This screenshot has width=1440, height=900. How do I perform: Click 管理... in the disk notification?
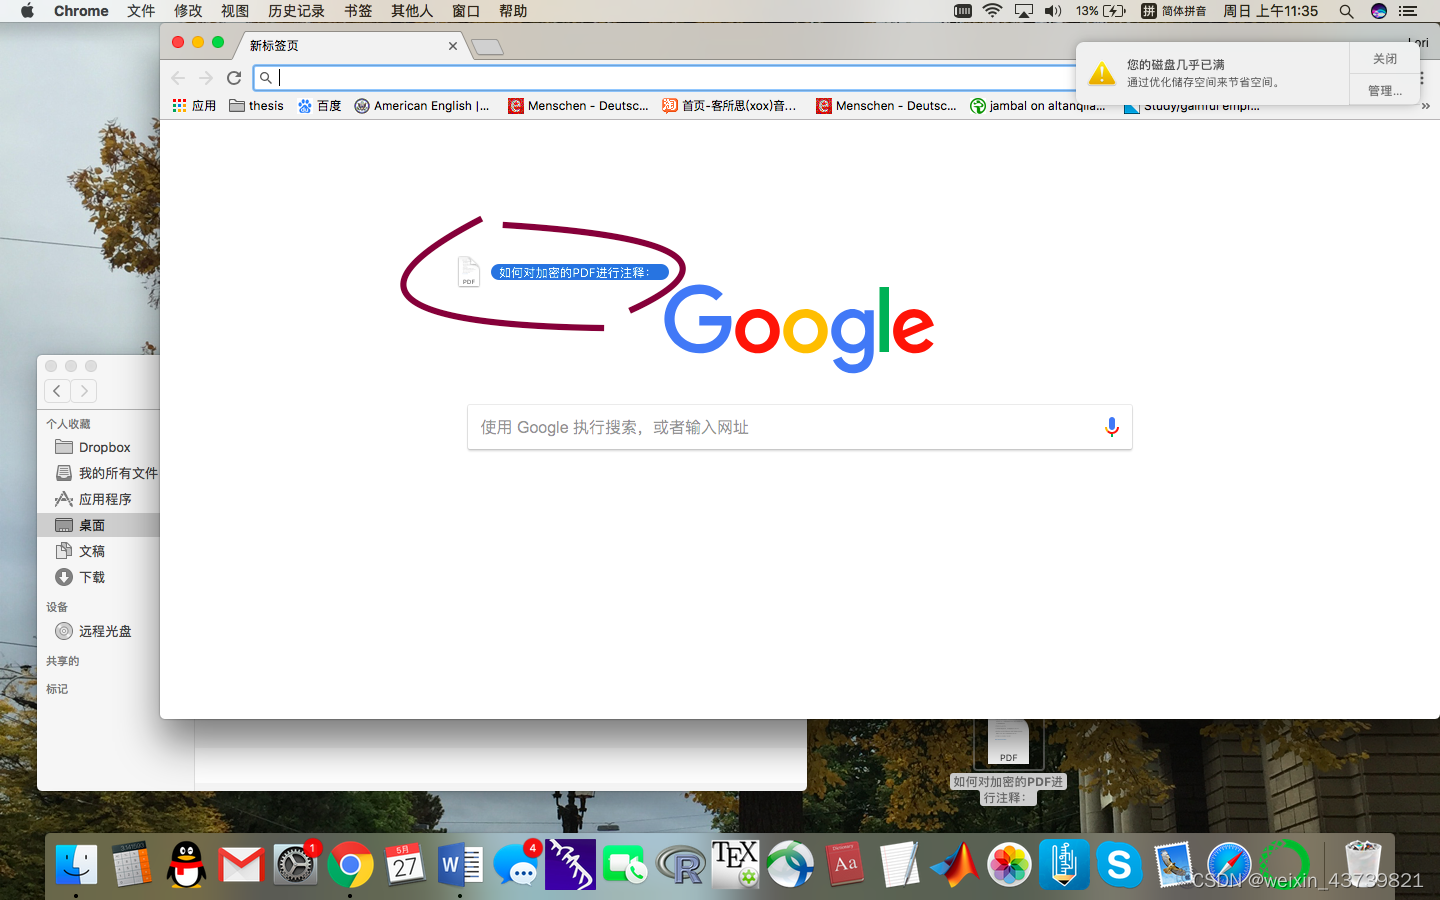click(x=1385, y=90)
